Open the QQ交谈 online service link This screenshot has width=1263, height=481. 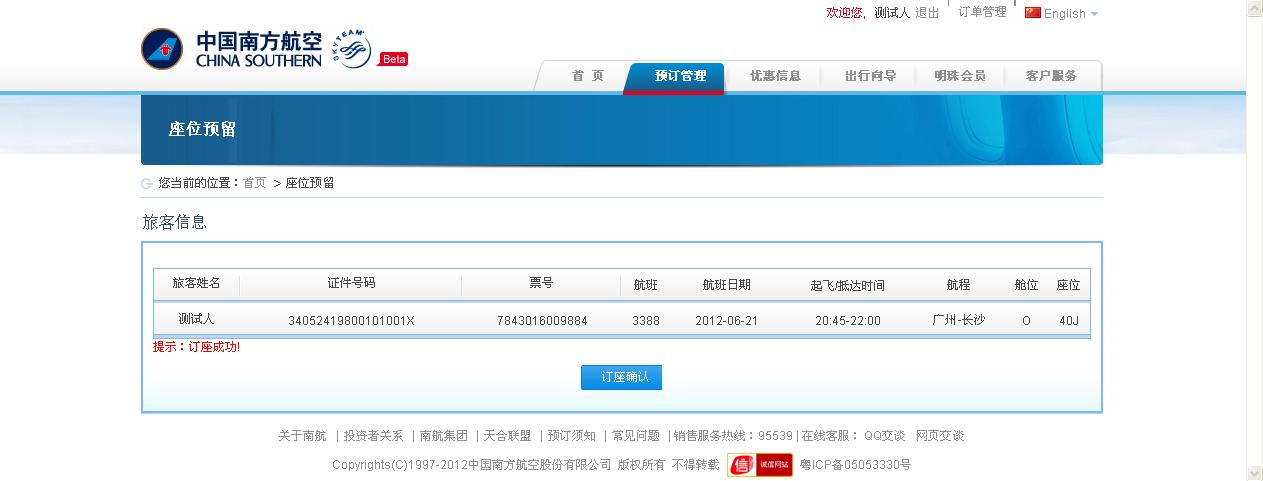pos(884,436)
